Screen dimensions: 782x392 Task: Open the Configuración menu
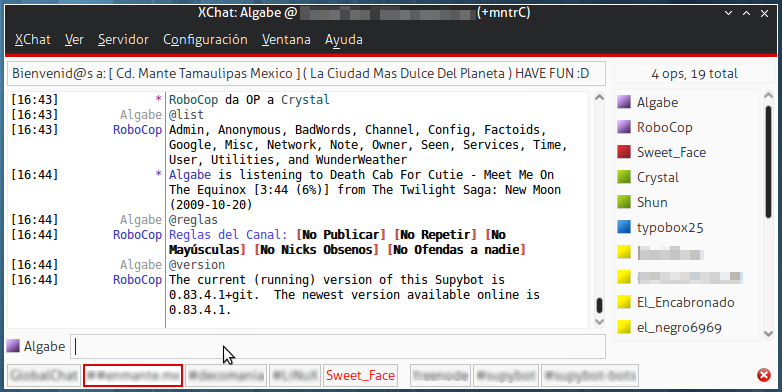point(205,39)
